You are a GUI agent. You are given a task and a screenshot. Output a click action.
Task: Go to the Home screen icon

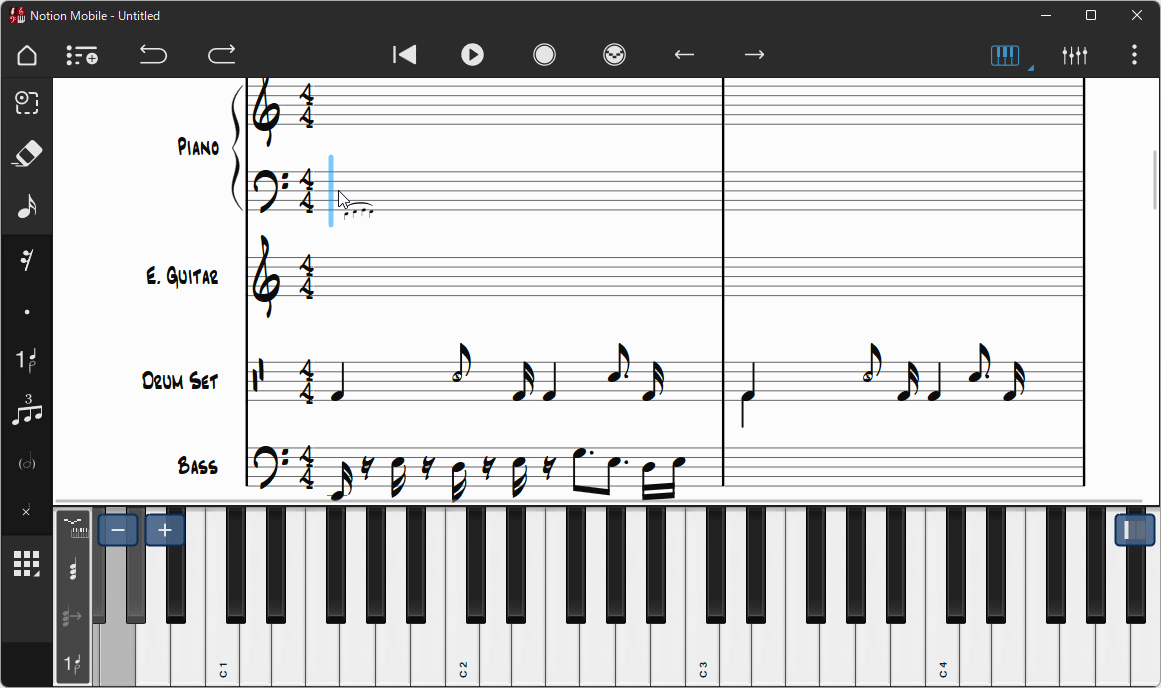tap(27, 56)
